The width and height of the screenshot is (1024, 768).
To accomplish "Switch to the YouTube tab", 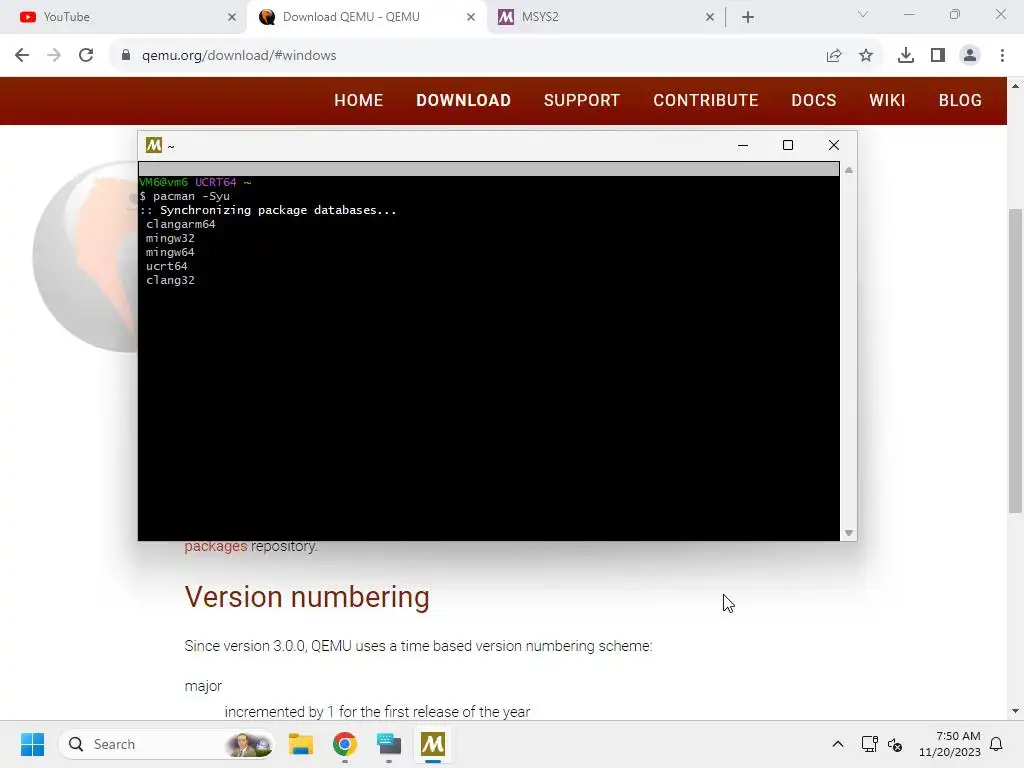I will coord(124,17).
